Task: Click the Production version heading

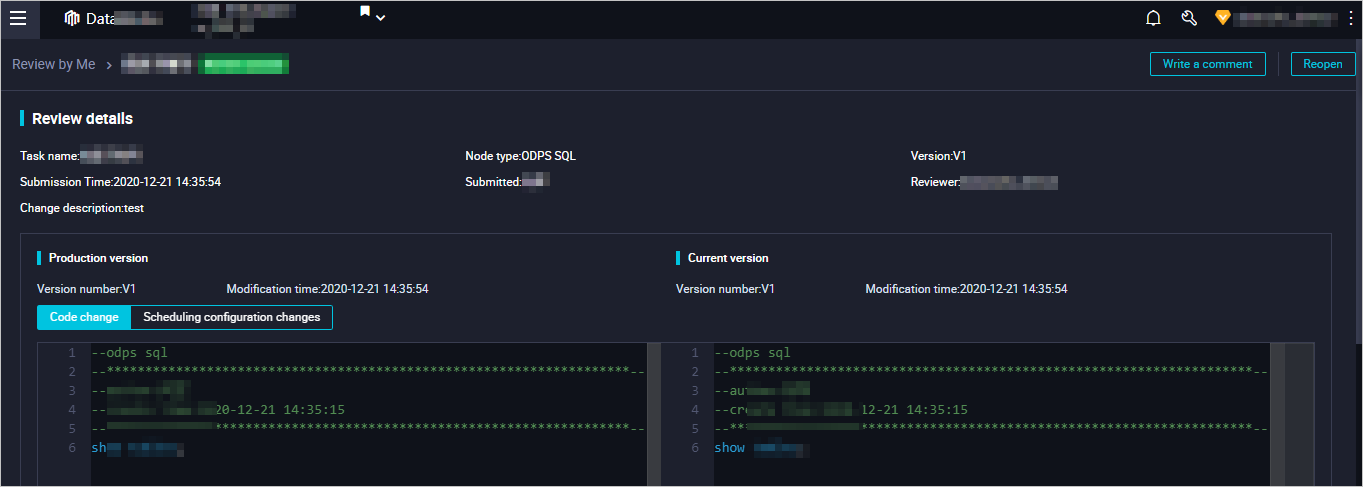Action: (98, 258)
